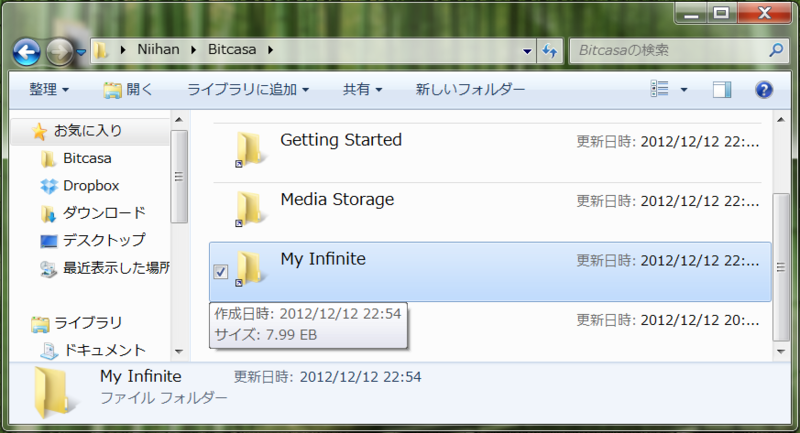Click the file list scrollbar thumb
The width and height of the screenshot is (800, 433).
[781, 267]
